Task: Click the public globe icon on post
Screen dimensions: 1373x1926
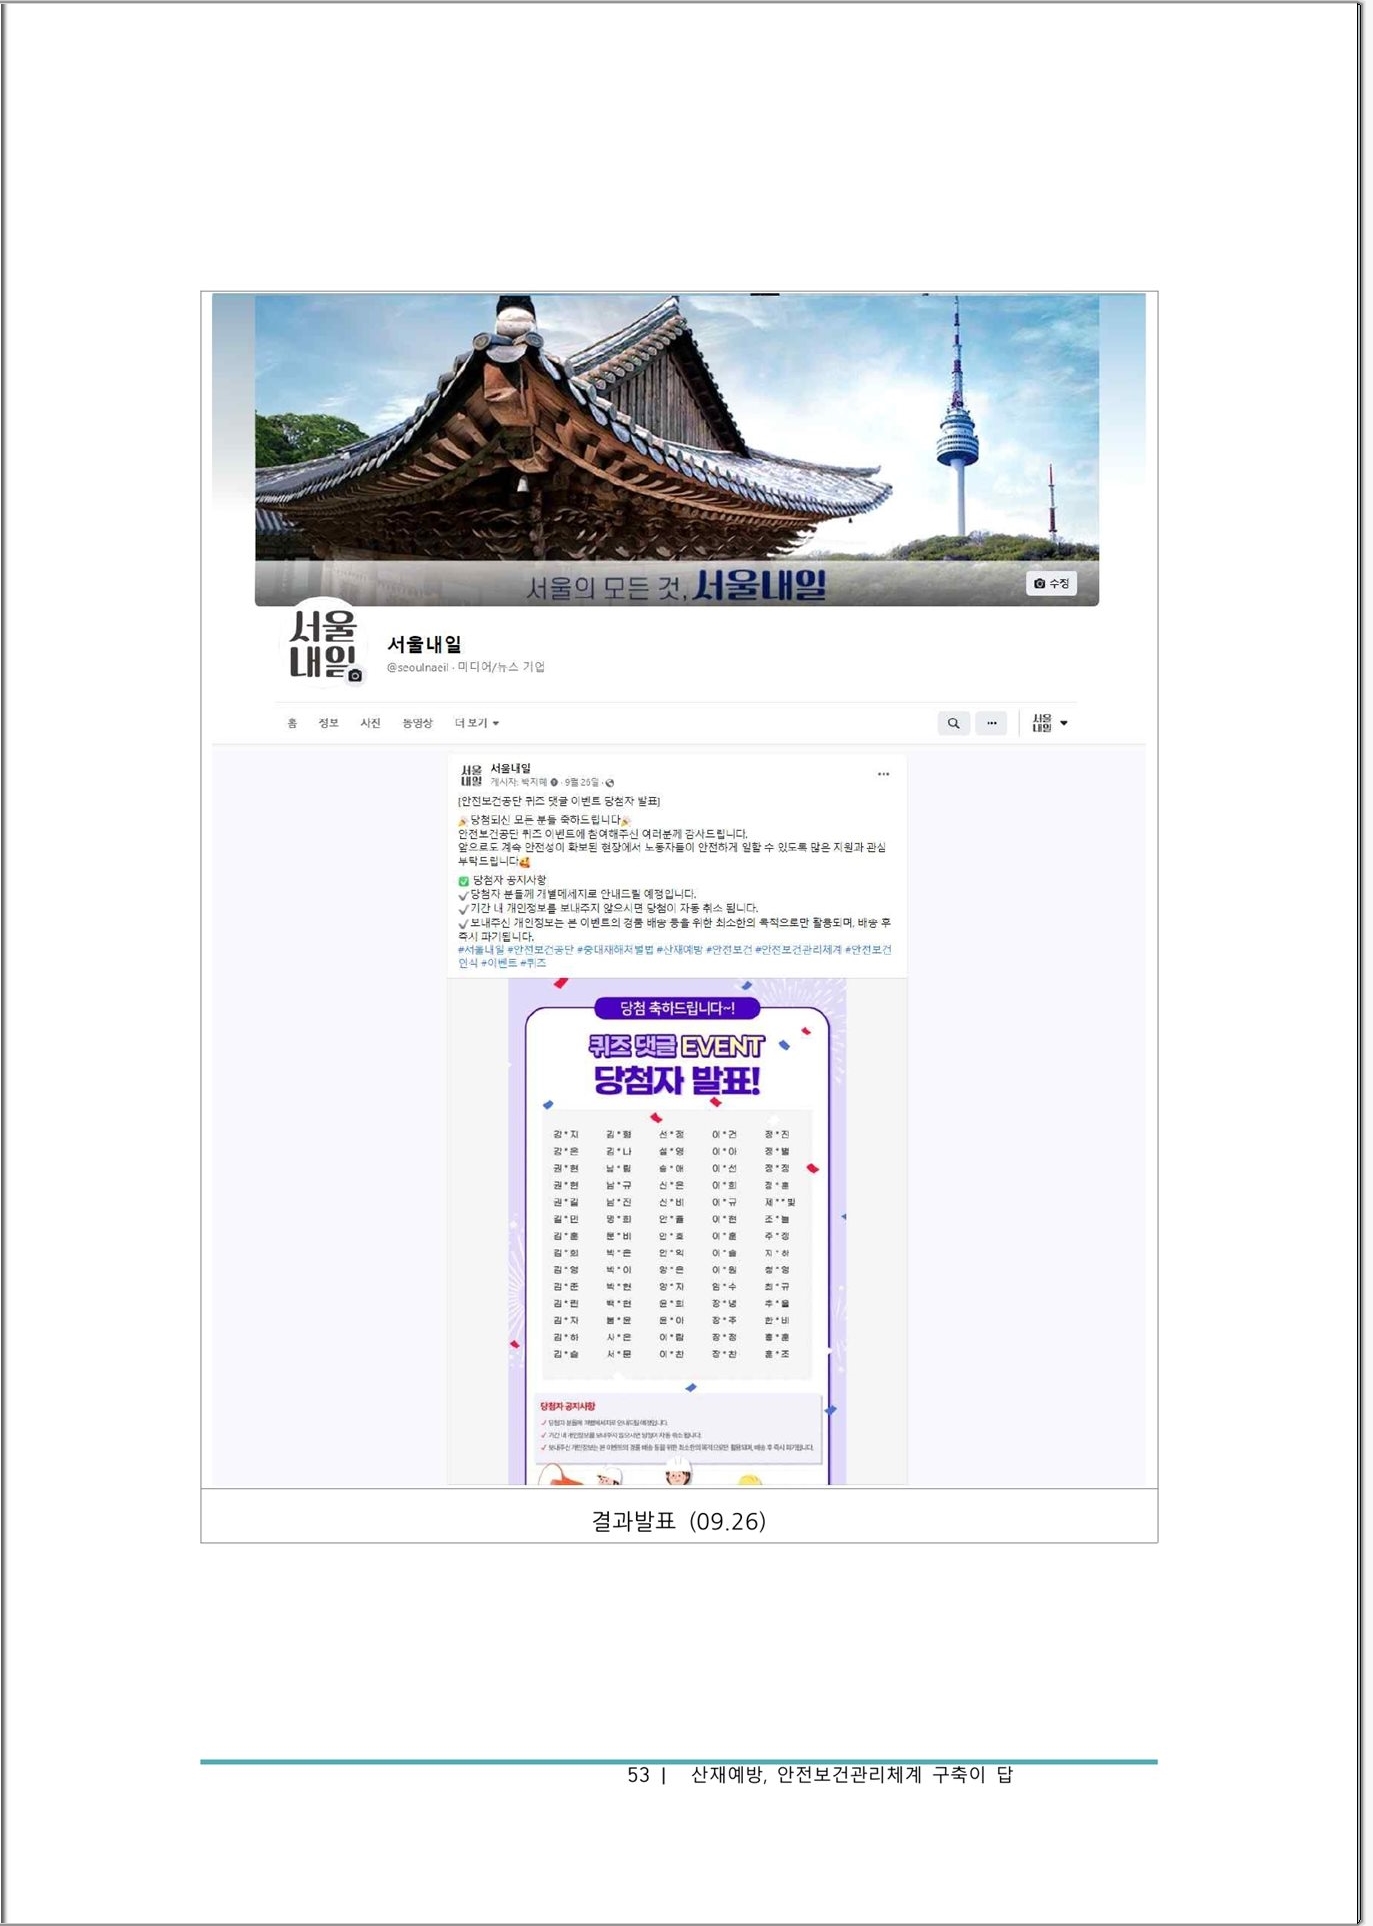Action: [x=610, y=783]
